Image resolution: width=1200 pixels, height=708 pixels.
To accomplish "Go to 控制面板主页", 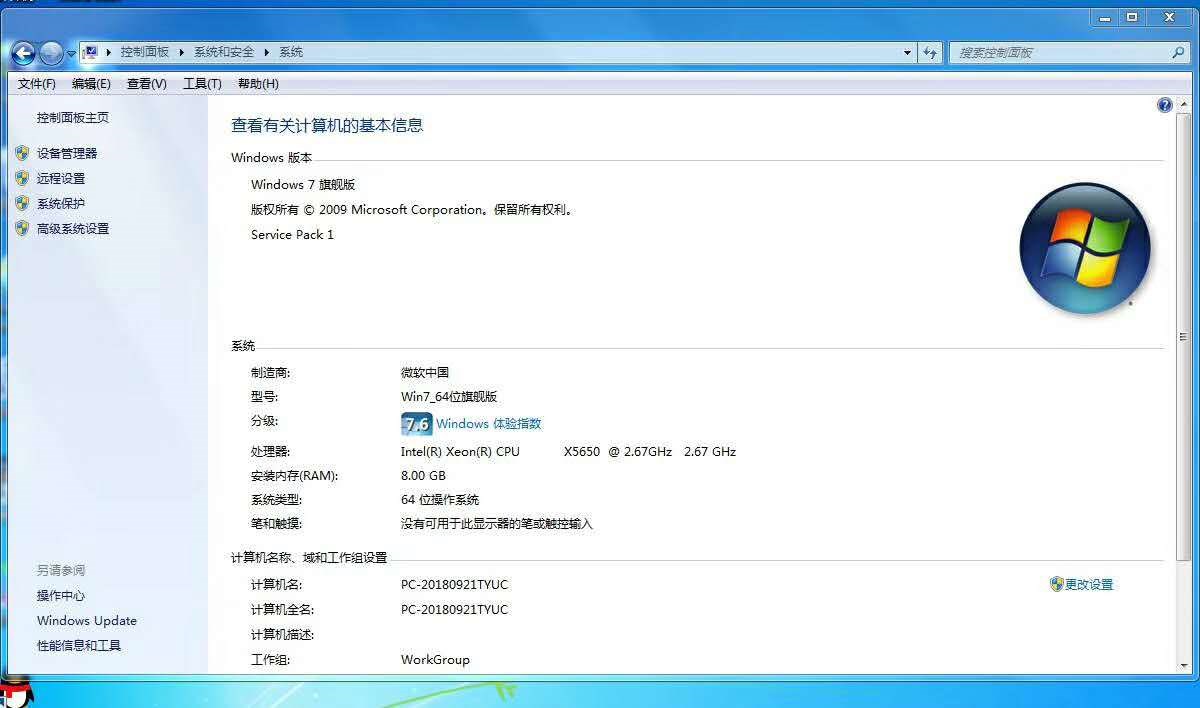I will pos(73,118).
